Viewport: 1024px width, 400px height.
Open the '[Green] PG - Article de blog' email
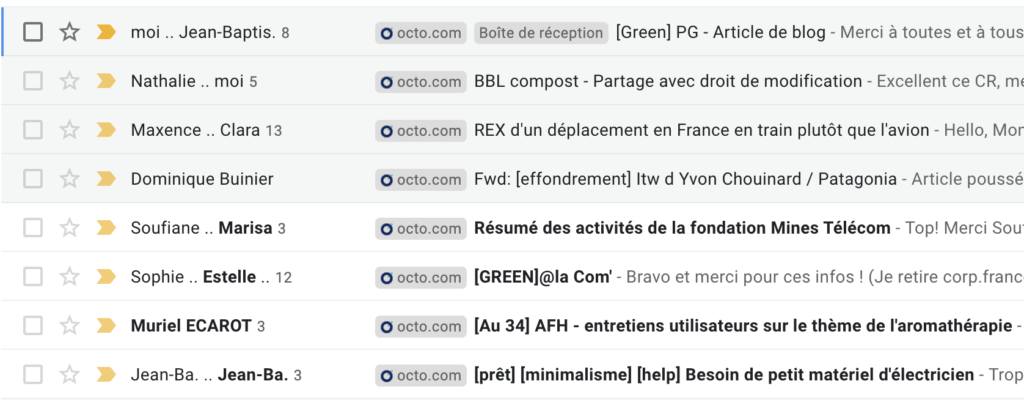click(720, 32)
